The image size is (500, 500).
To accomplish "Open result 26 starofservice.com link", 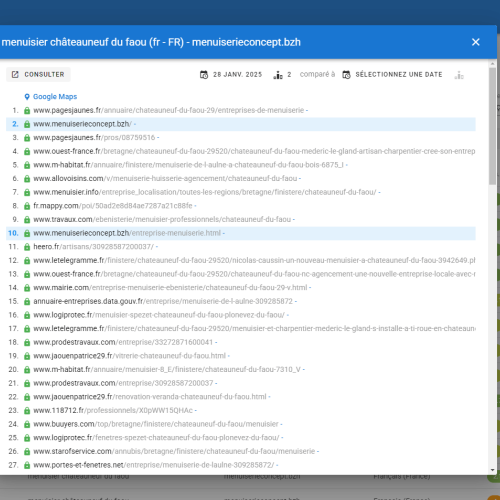I will click(174, 451).
